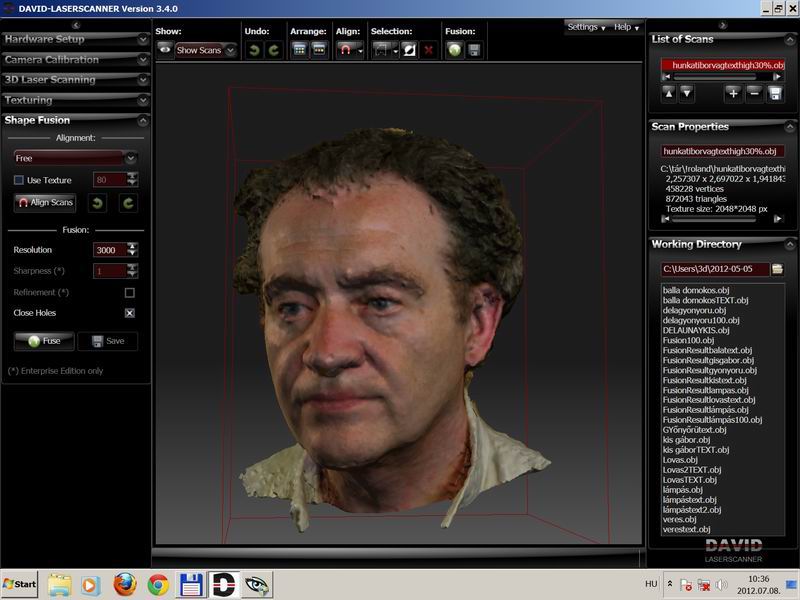
Task: Move scan up with the up arrow icon
Action: pyautogui.click(x=668, y=93)
